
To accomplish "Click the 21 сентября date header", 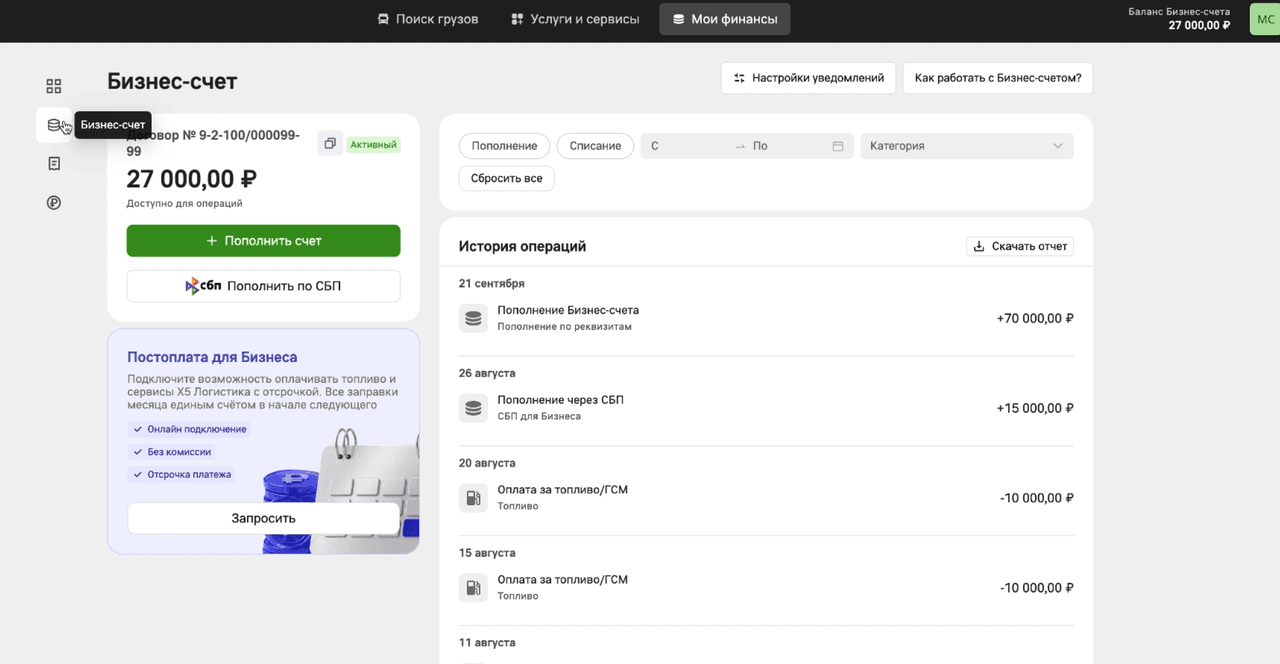I will (x=492, y=283).
